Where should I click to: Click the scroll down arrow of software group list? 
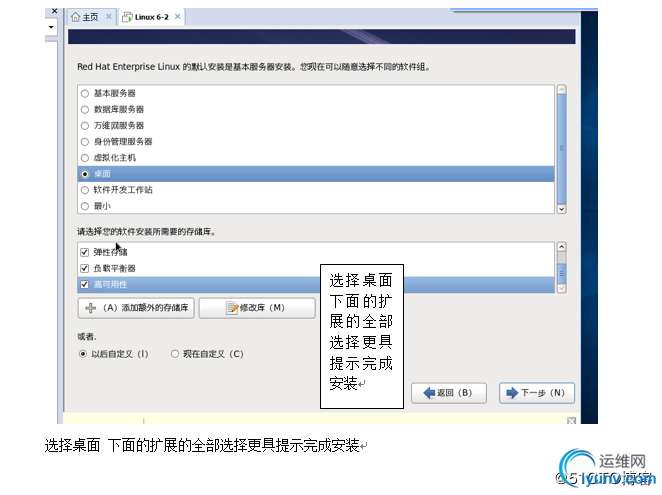point(562,209)
